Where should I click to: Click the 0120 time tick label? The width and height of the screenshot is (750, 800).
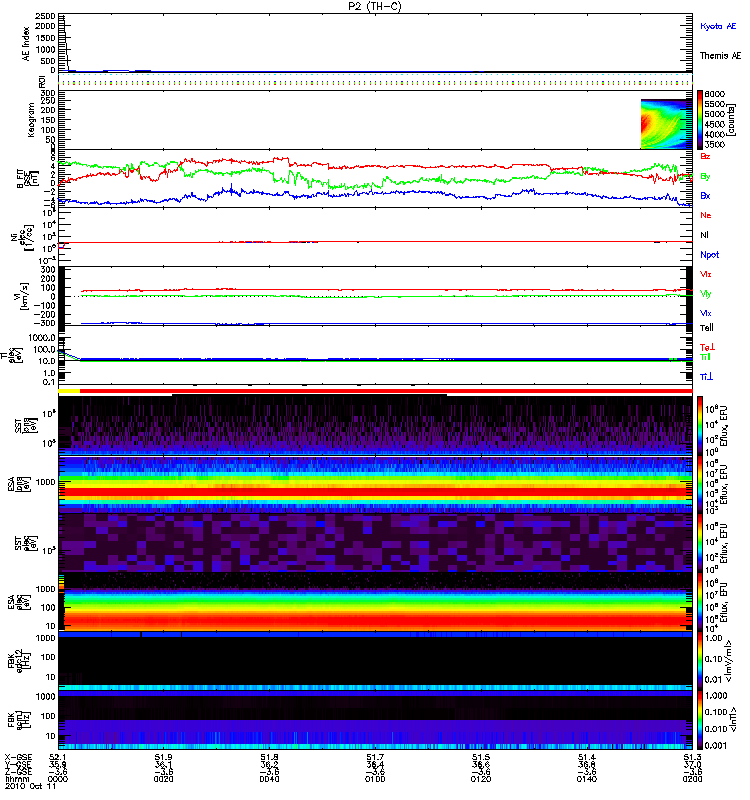coord(481,779)
